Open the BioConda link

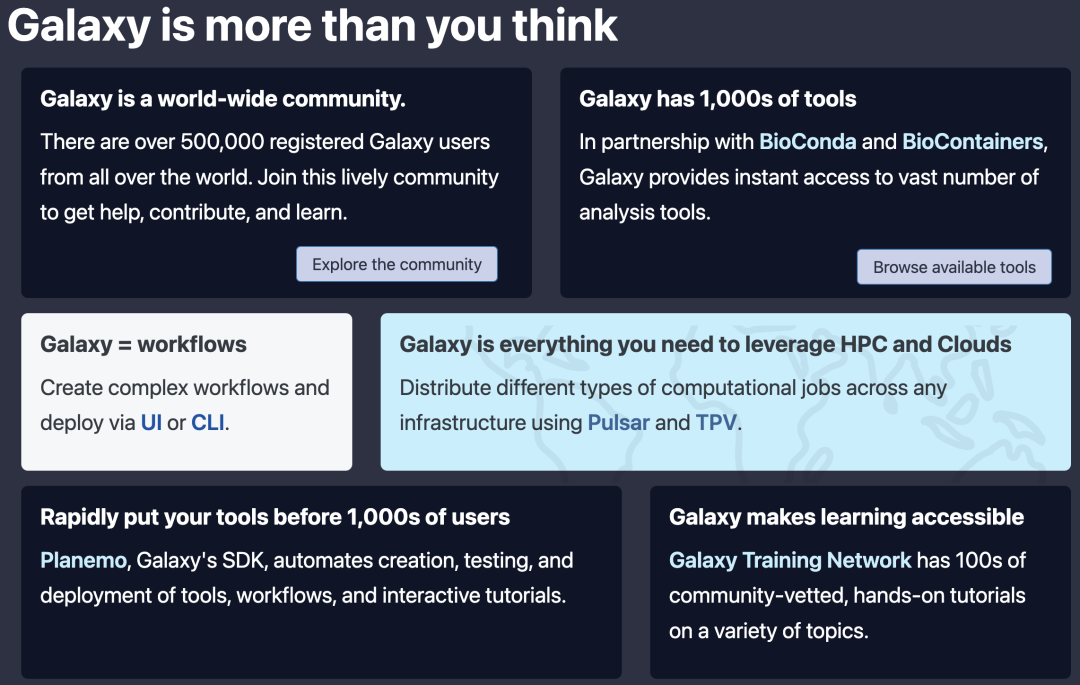click(x=808, y=142)
